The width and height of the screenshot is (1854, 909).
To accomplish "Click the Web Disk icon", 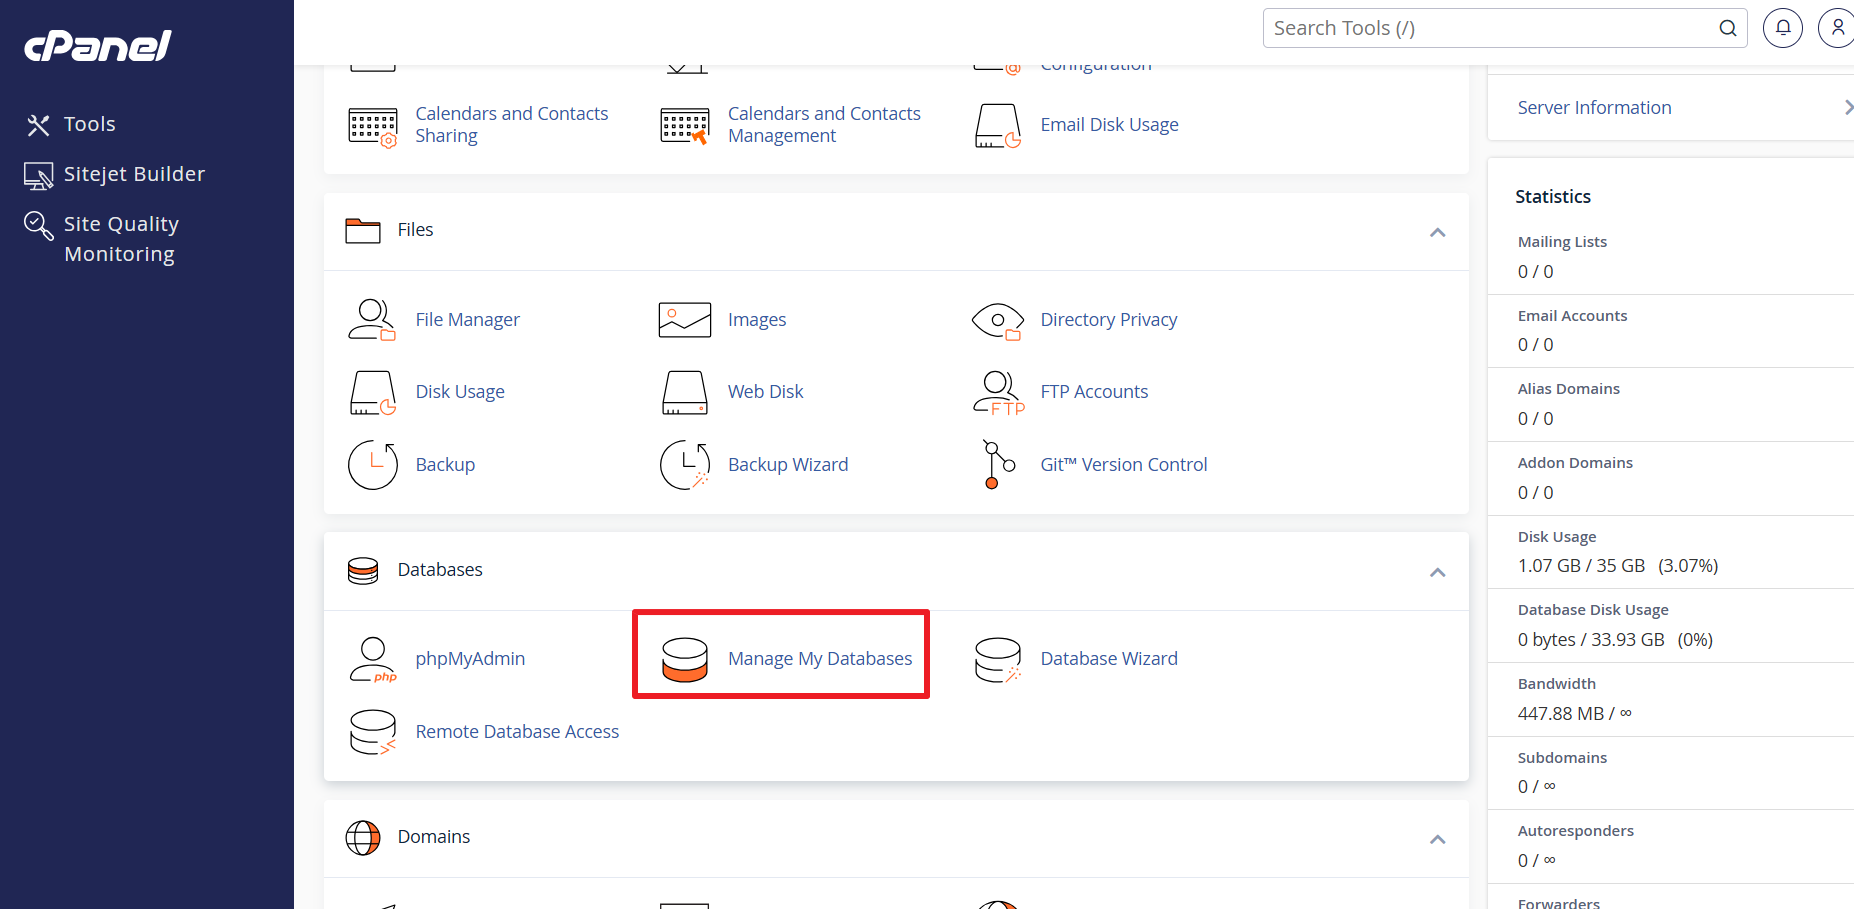I will pos(685,393).
